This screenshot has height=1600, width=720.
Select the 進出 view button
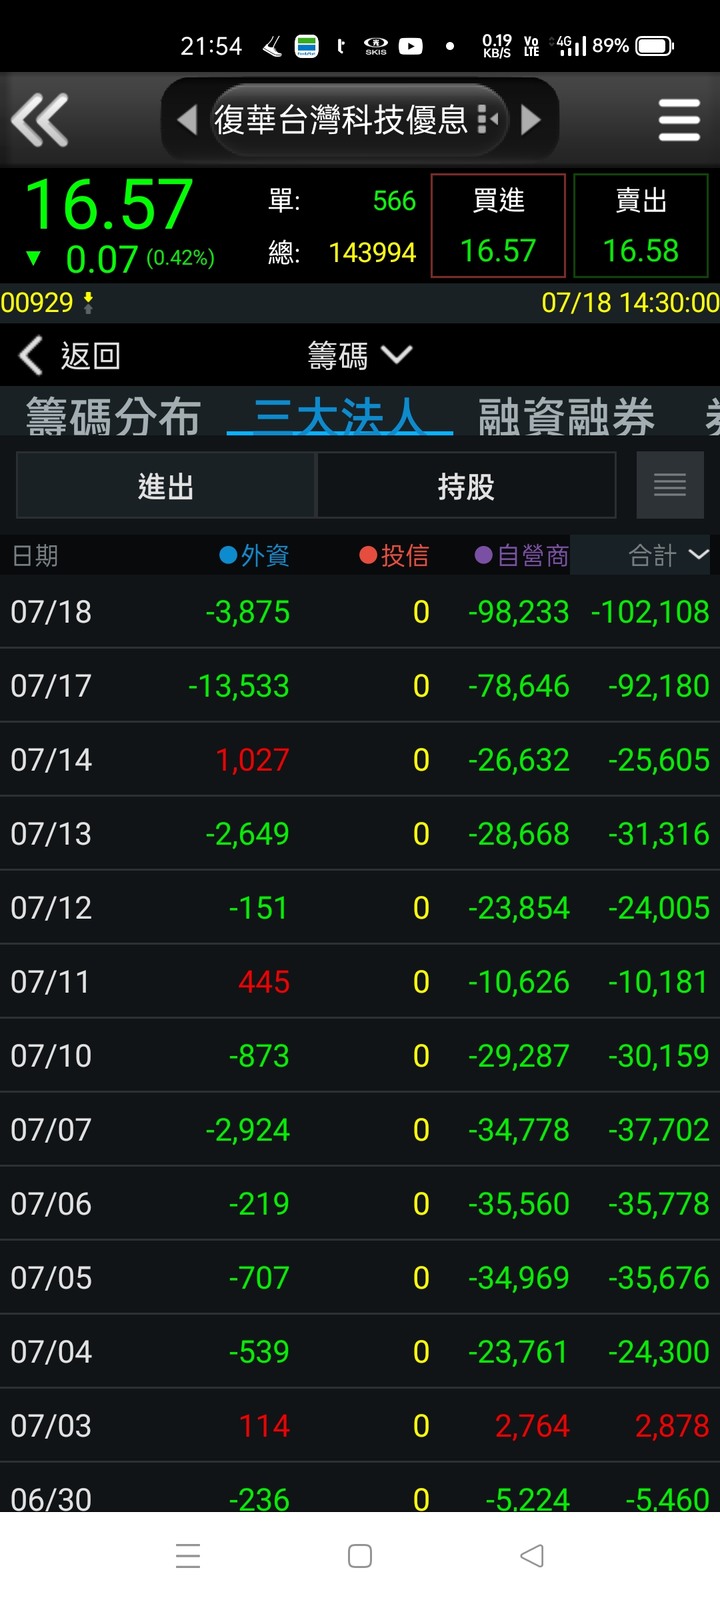(166, 486)
